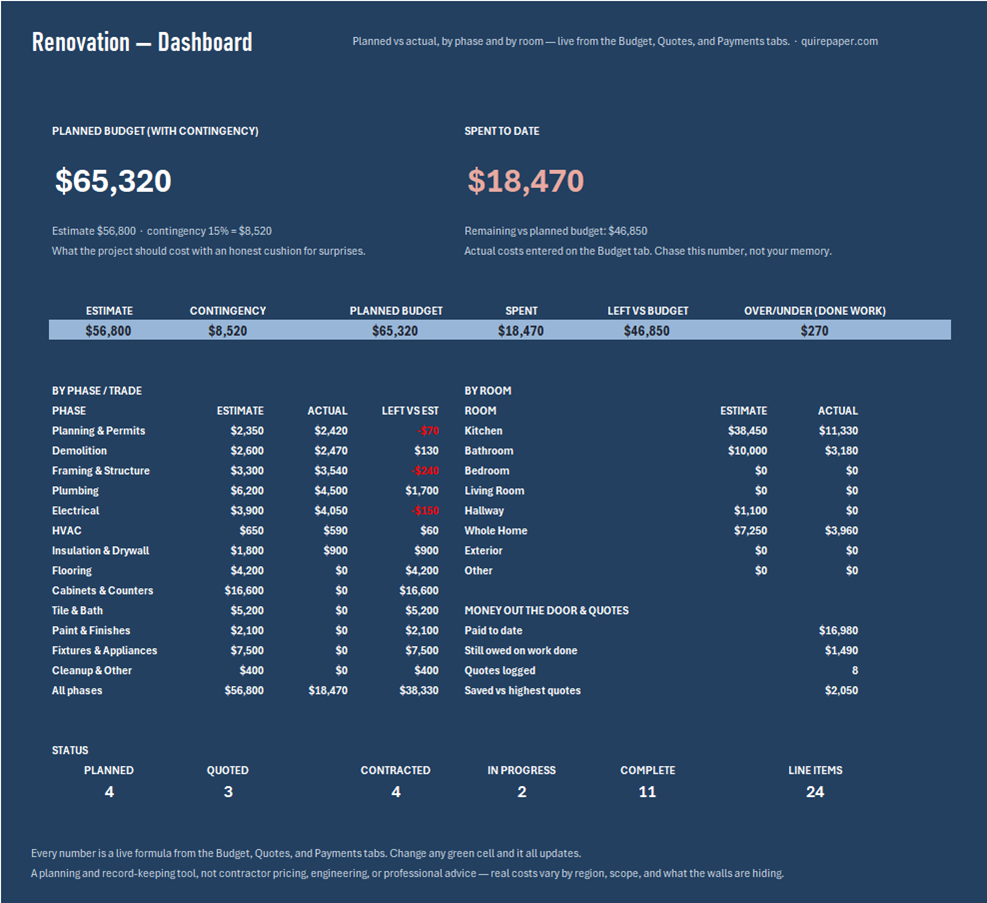Select the Exterior room label
Screen dimensions: 987x903
click(x=483, y=551)
